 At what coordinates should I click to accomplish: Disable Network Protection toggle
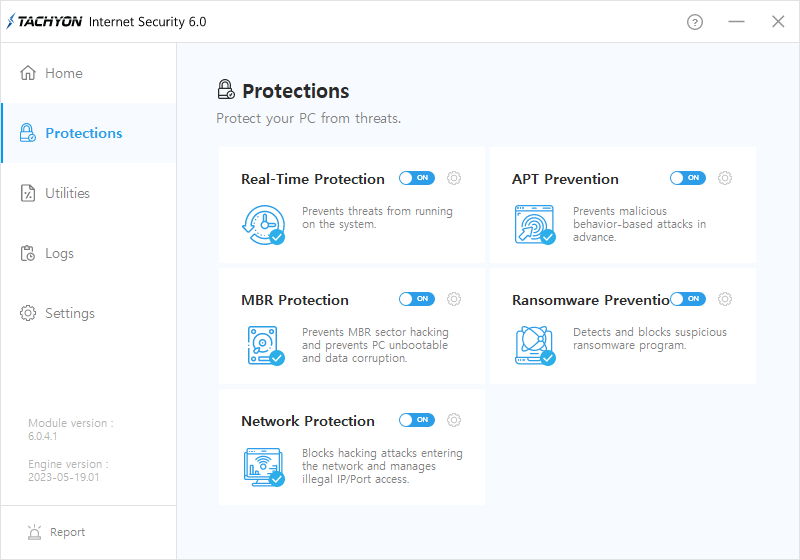416,420
